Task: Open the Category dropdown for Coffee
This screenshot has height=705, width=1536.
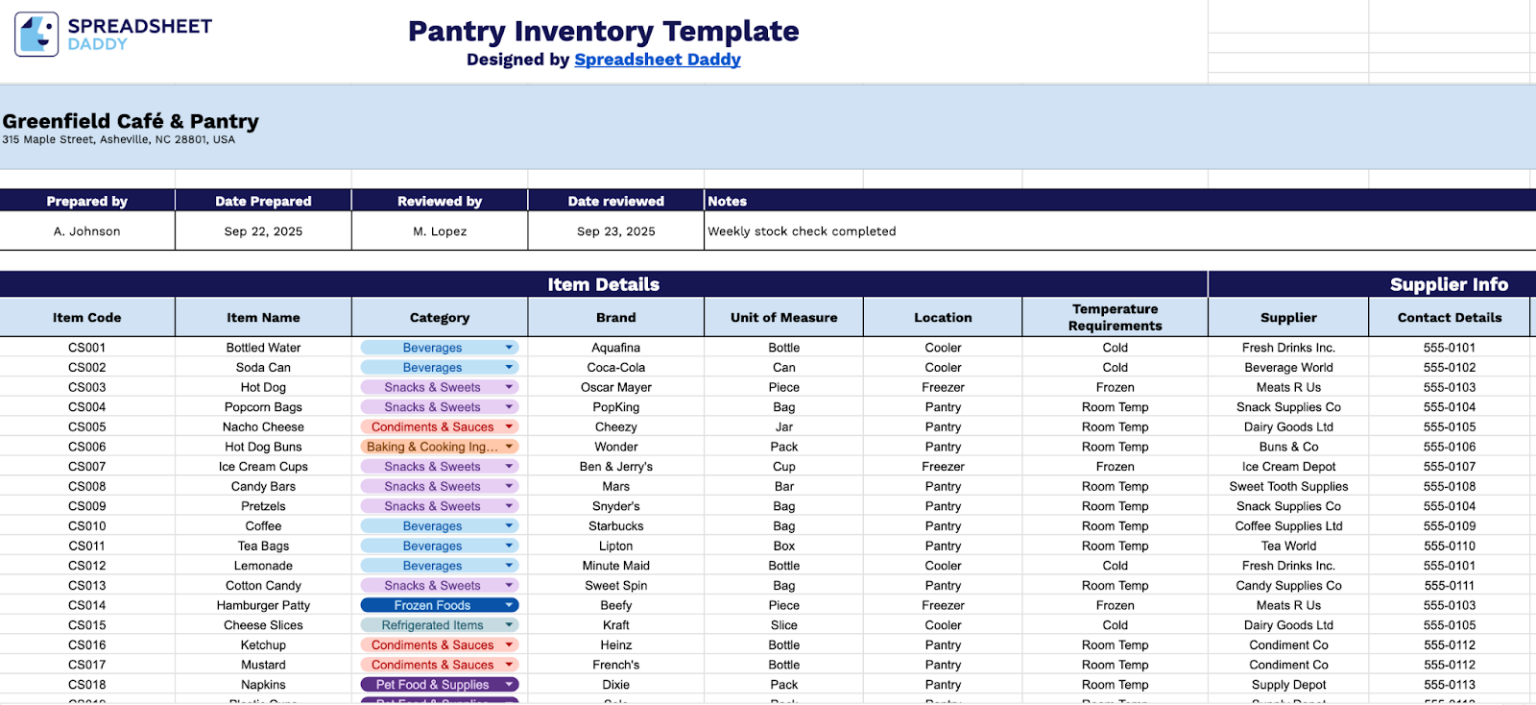Action: pyautogui.click(x=511, y=525)
